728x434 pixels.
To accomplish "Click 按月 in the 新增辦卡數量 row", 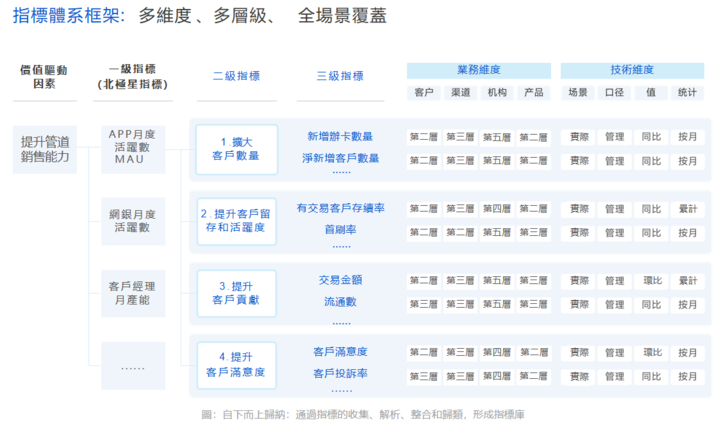I will tap(687, 137).
